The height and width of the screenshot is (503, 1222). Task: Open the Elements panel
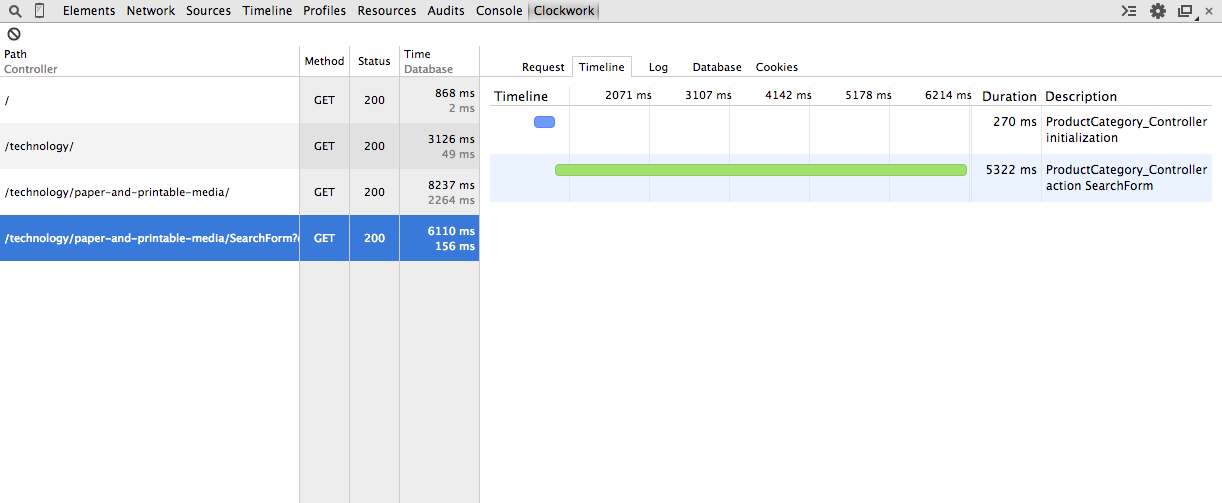(x=88, y=11)
